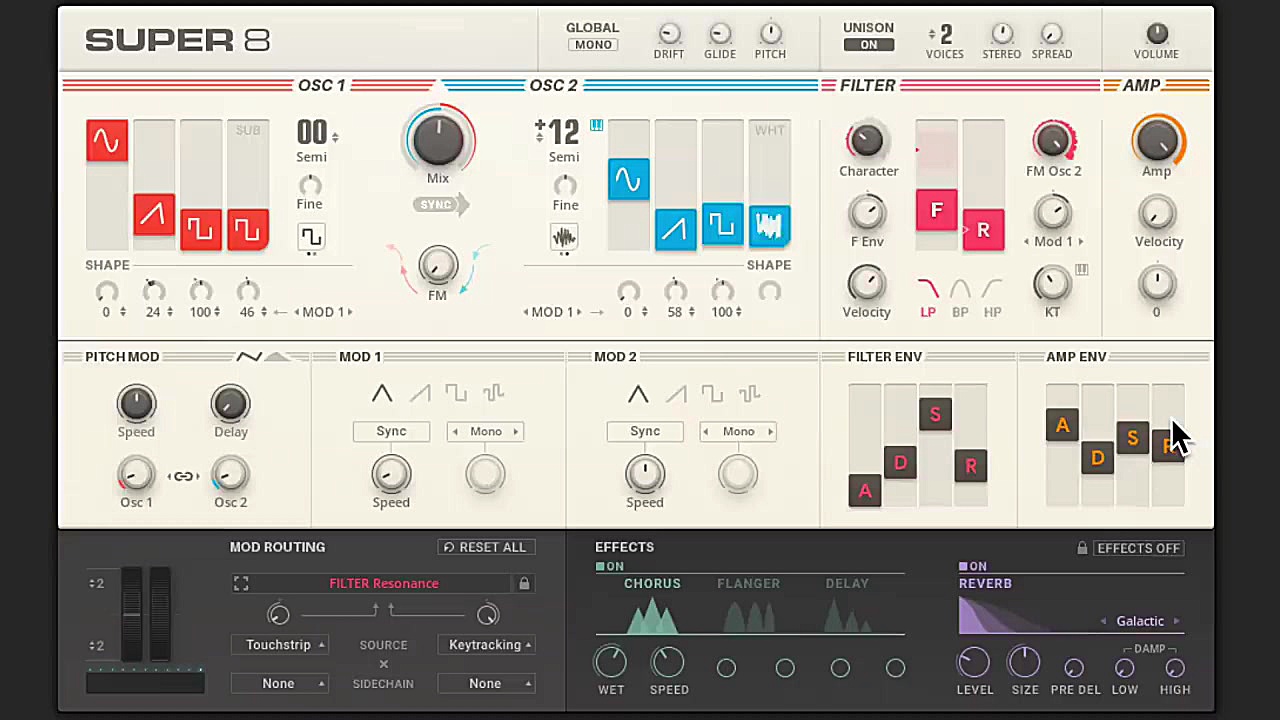1280x720 pixels.
Task: Click the FILTER Resonance routing target
Action: coord(384,583)
